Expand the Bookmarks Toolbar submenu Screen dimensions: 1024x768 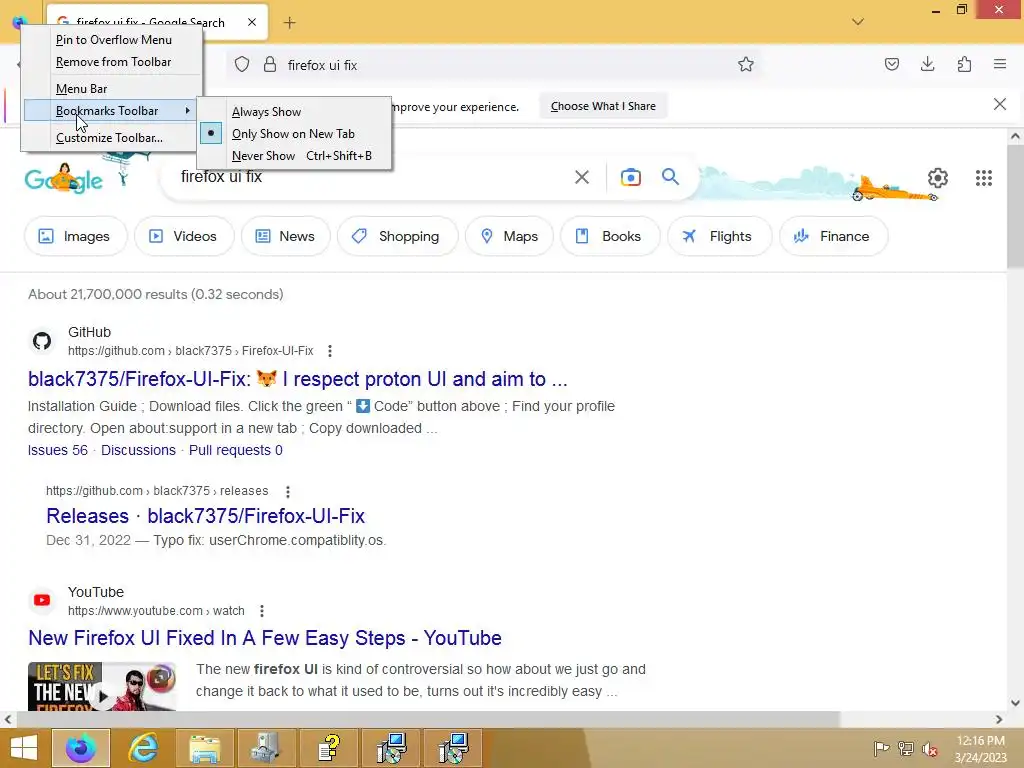click(112, 110)
